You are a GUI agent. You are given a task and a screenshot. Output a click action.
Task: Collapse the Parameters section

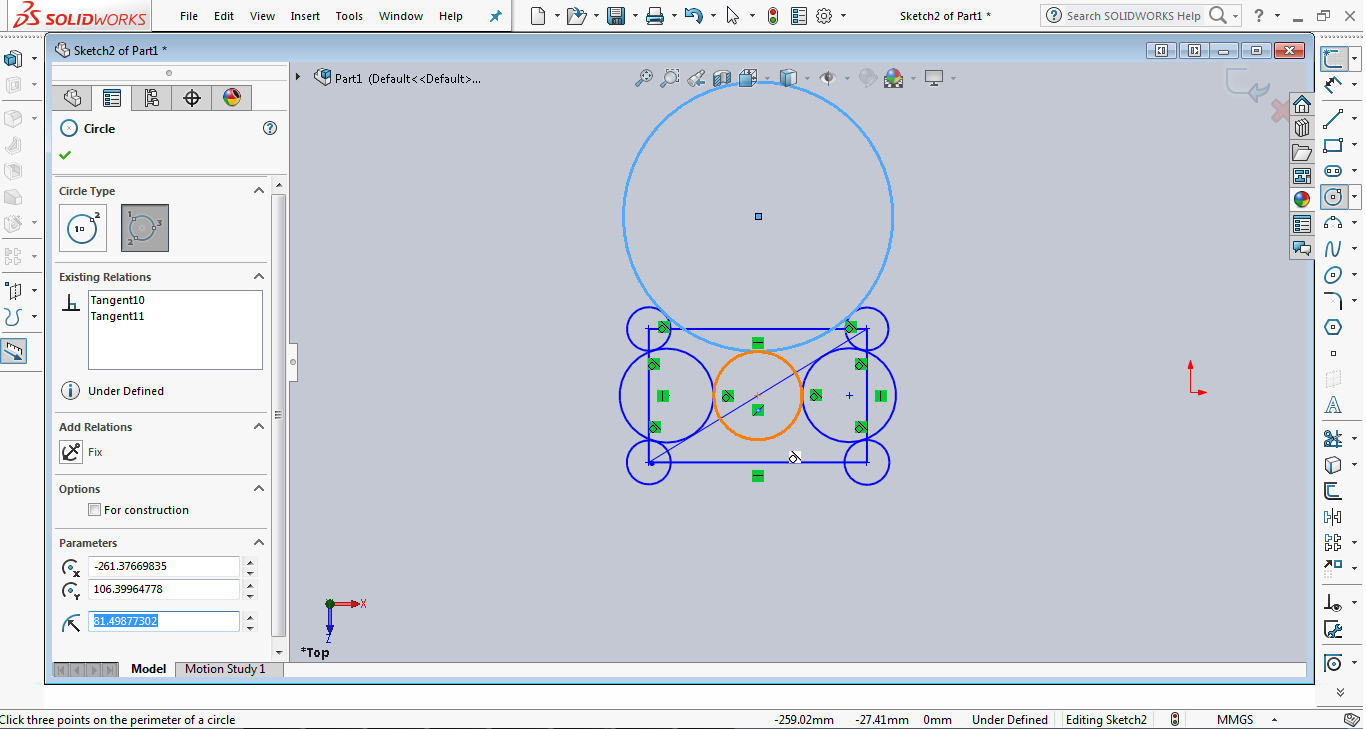(x=259, y=543)
